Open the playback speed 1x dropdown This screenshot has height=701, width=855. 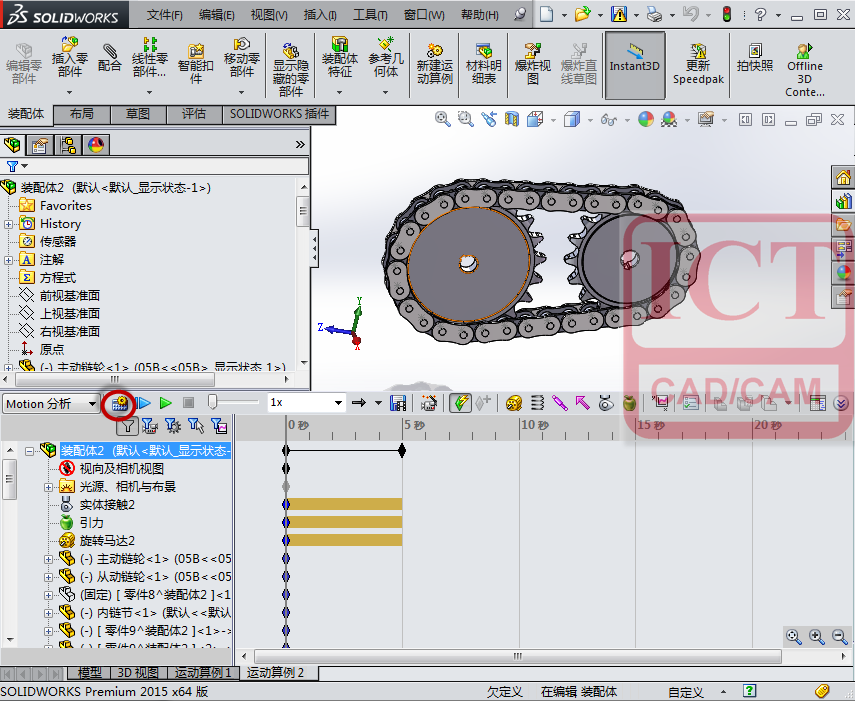[x=338, y=403]
